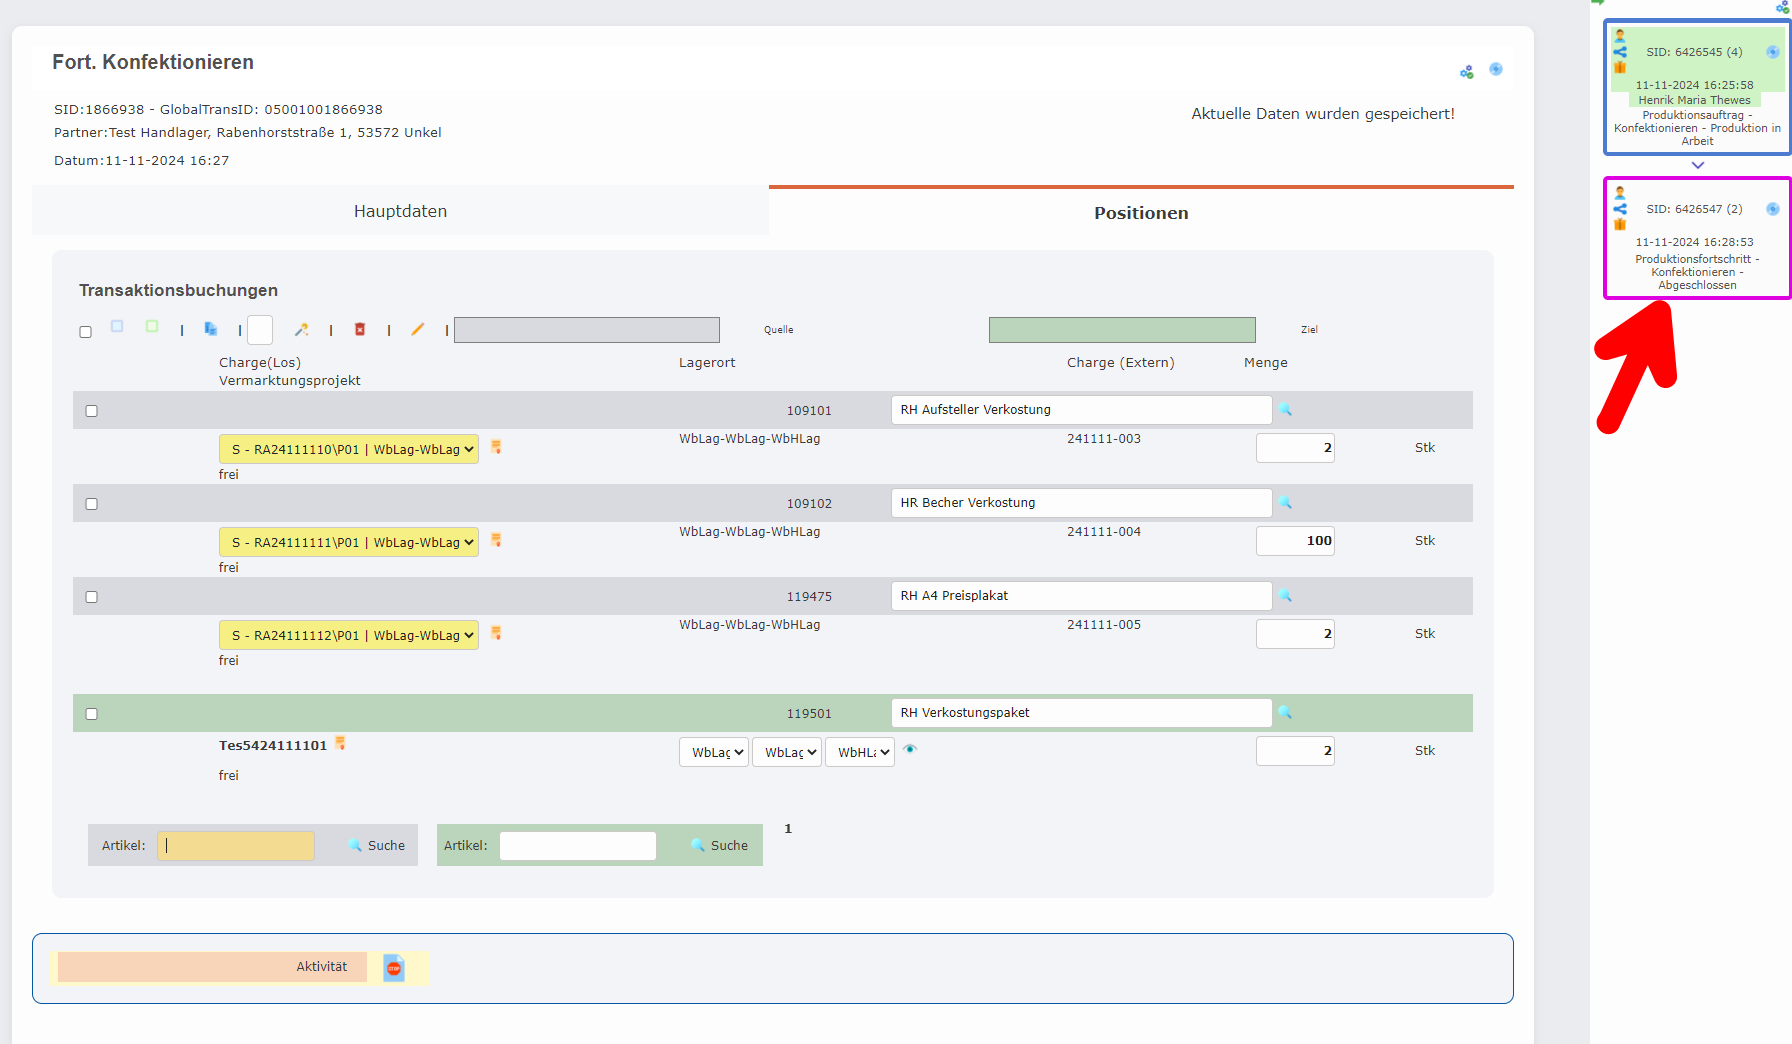Open the first WbLag storage dropdown
Image resolution: width=1792 pixels, height=1044 pixels.
coord(714,752)
